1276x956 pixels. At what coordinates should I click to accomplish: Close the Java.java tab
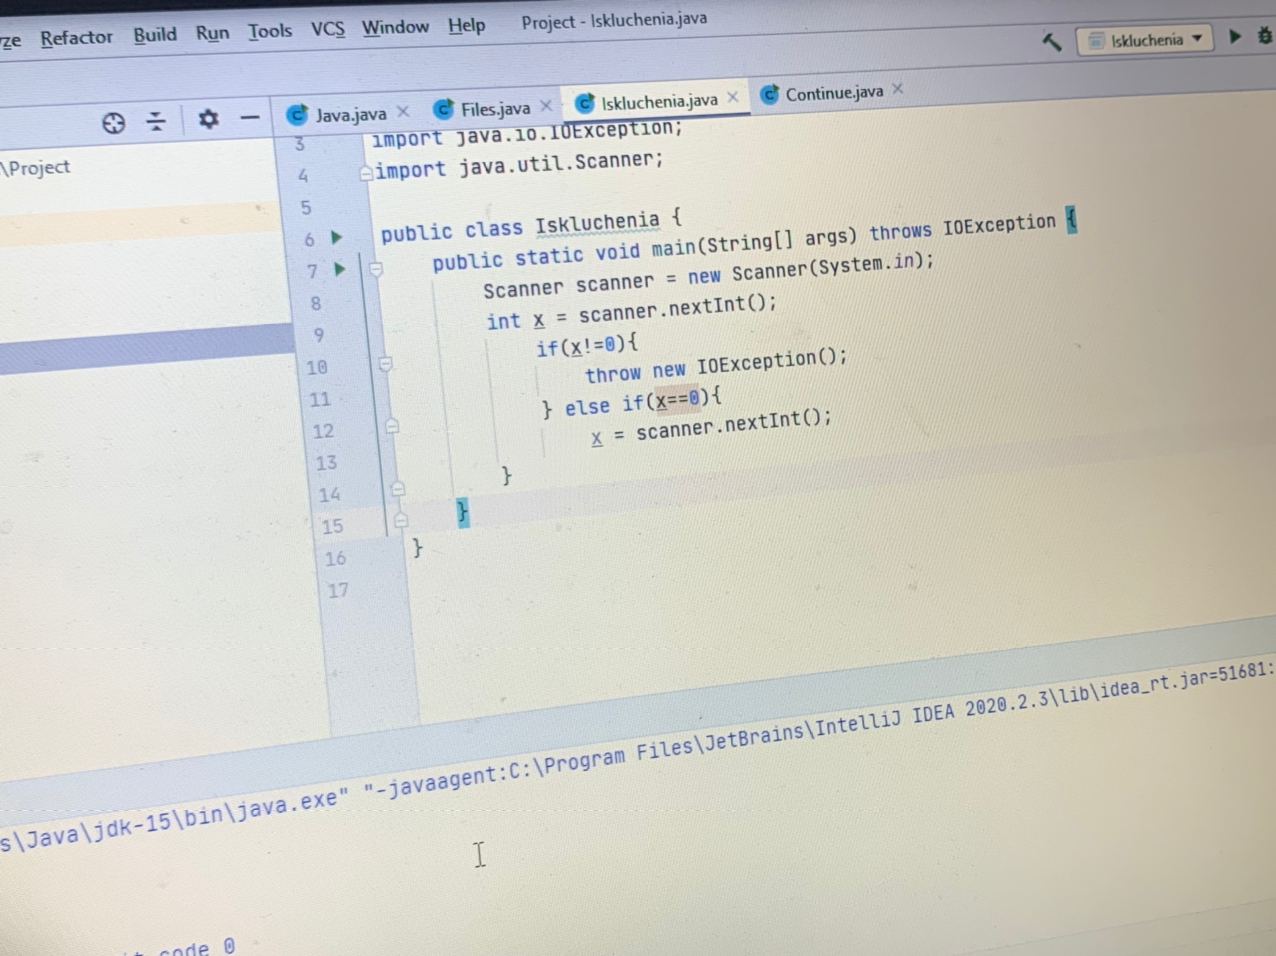pos(403,111)
